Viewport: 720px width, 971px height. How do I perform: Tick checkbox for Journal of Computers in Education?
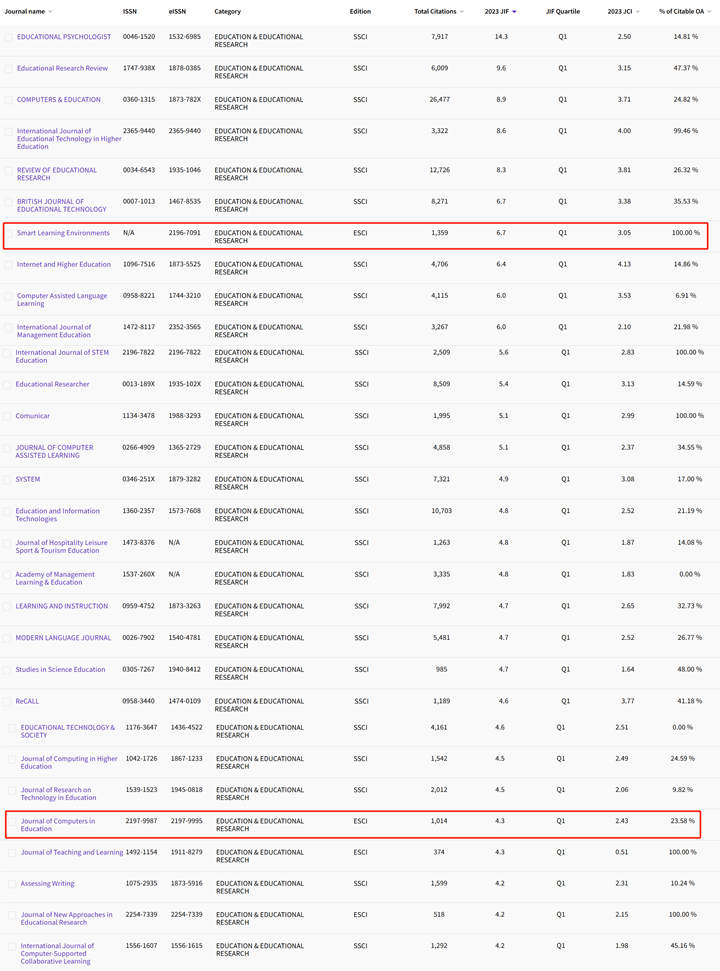(13, 822)
